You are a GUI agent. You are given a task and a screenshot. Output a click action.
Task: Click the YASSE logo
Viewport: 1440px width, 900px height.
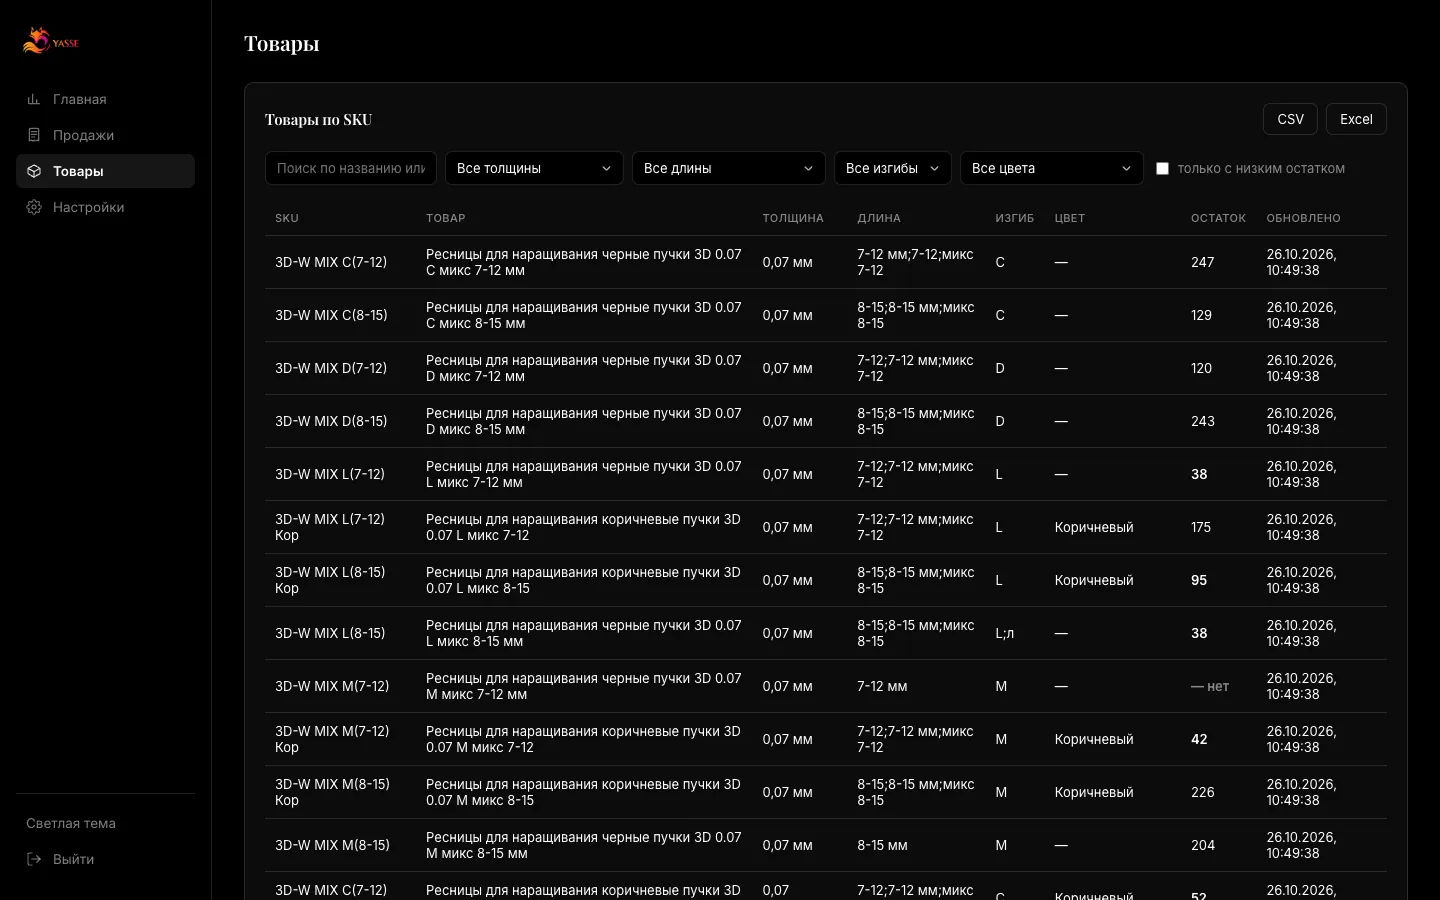(51, 41)
